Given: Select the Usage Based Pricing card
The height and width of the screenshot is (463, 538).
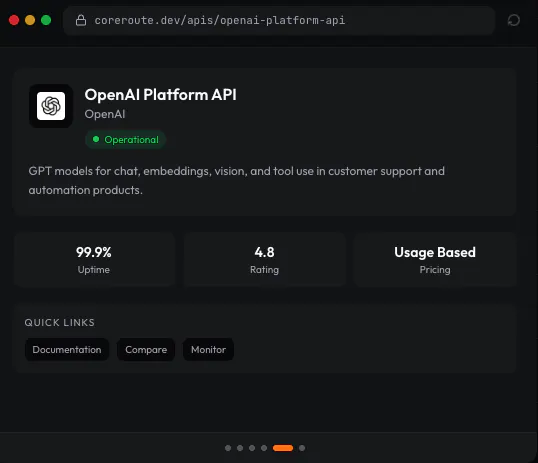Looking at the screenshot, I should click(435, 259).
